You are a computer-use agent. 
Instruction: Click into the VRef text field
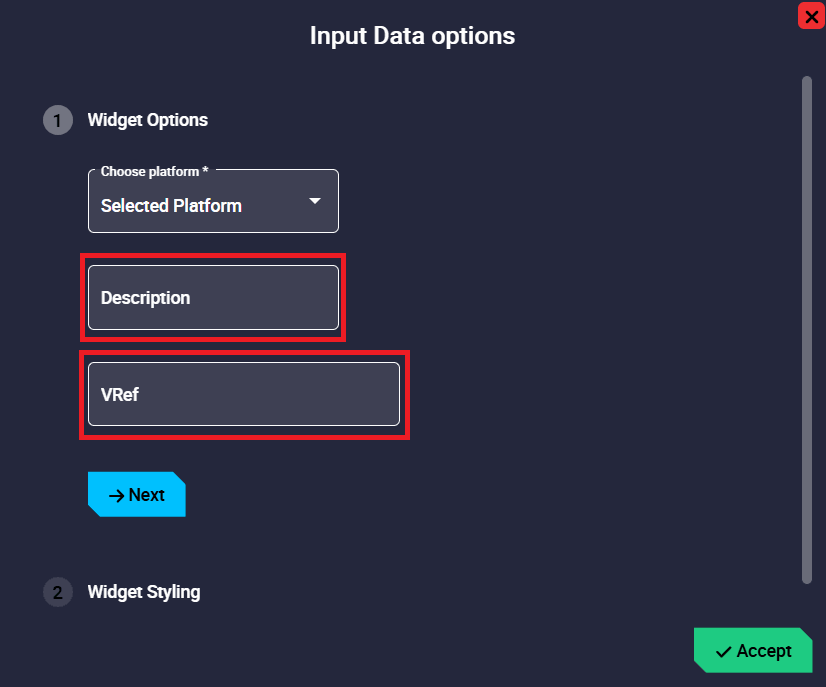[x=243, y=394]
